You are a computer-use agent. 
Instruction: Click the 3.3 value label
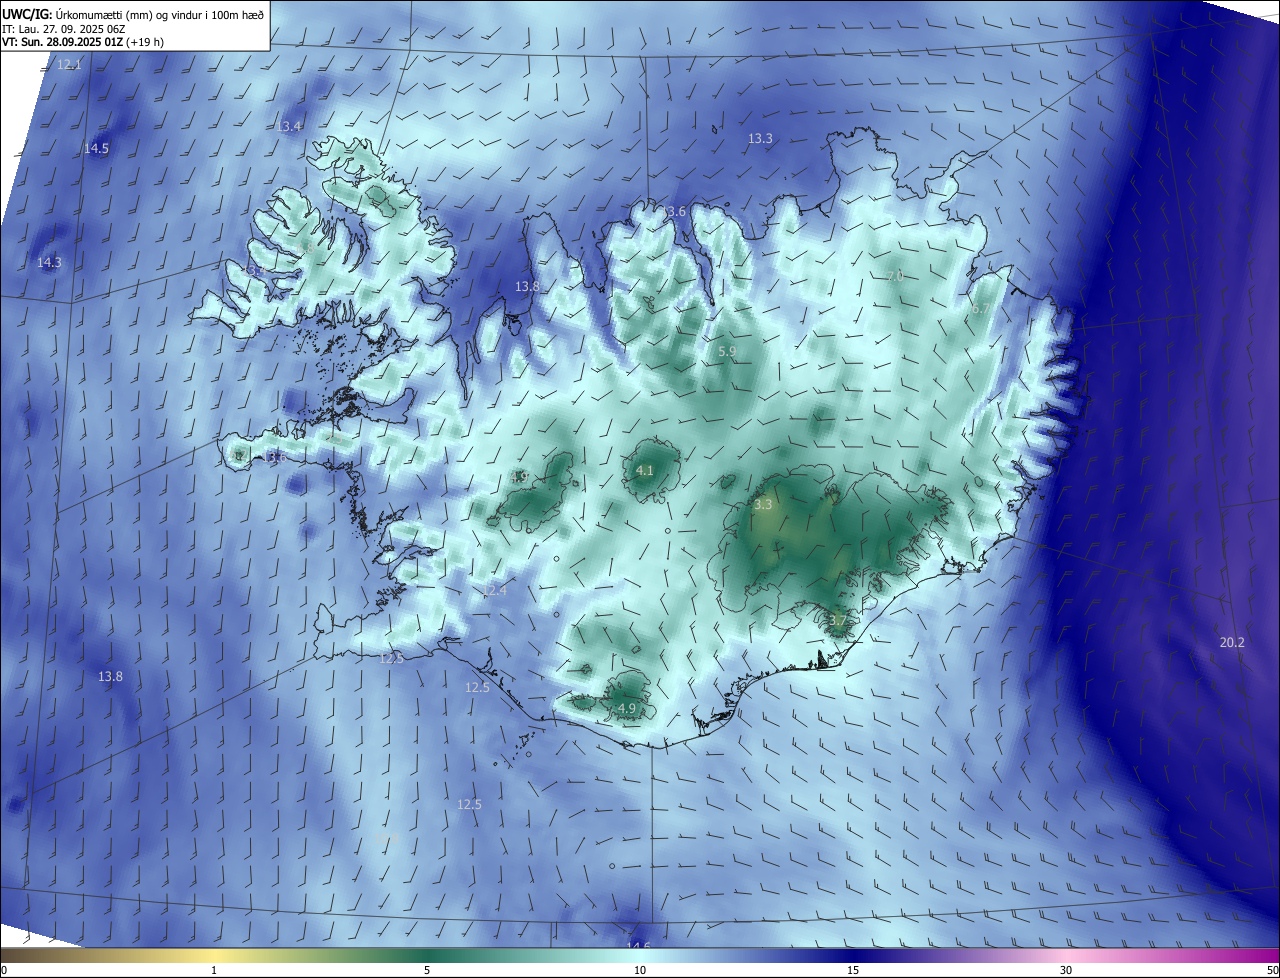point(763,505)
